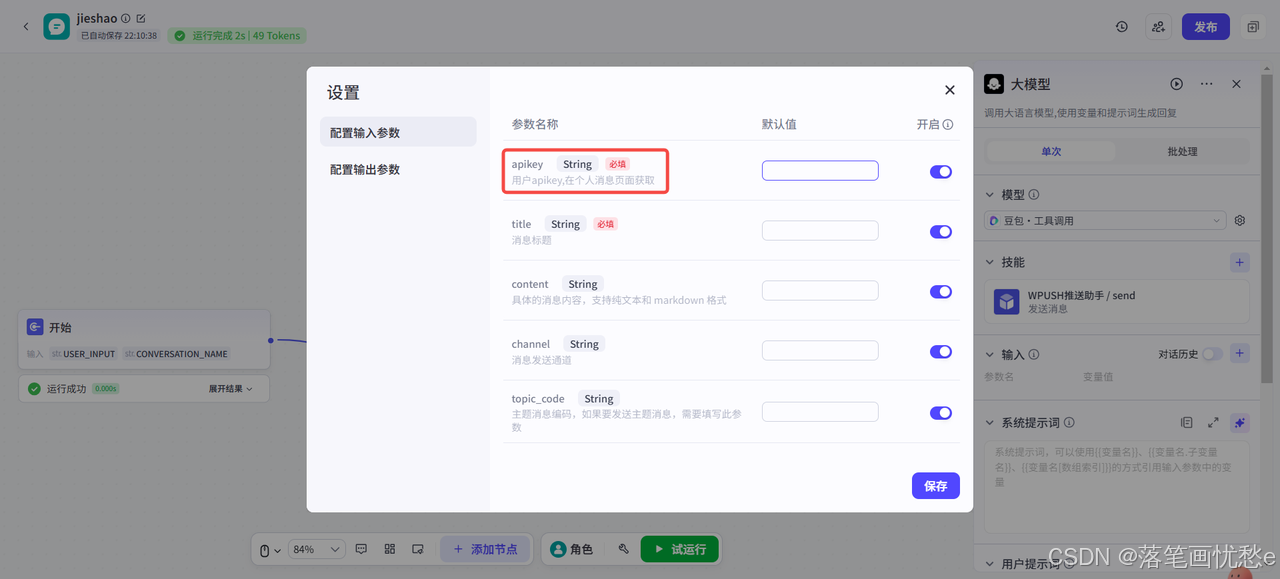Focus the topic_code default value field

(x=820, y=412)
